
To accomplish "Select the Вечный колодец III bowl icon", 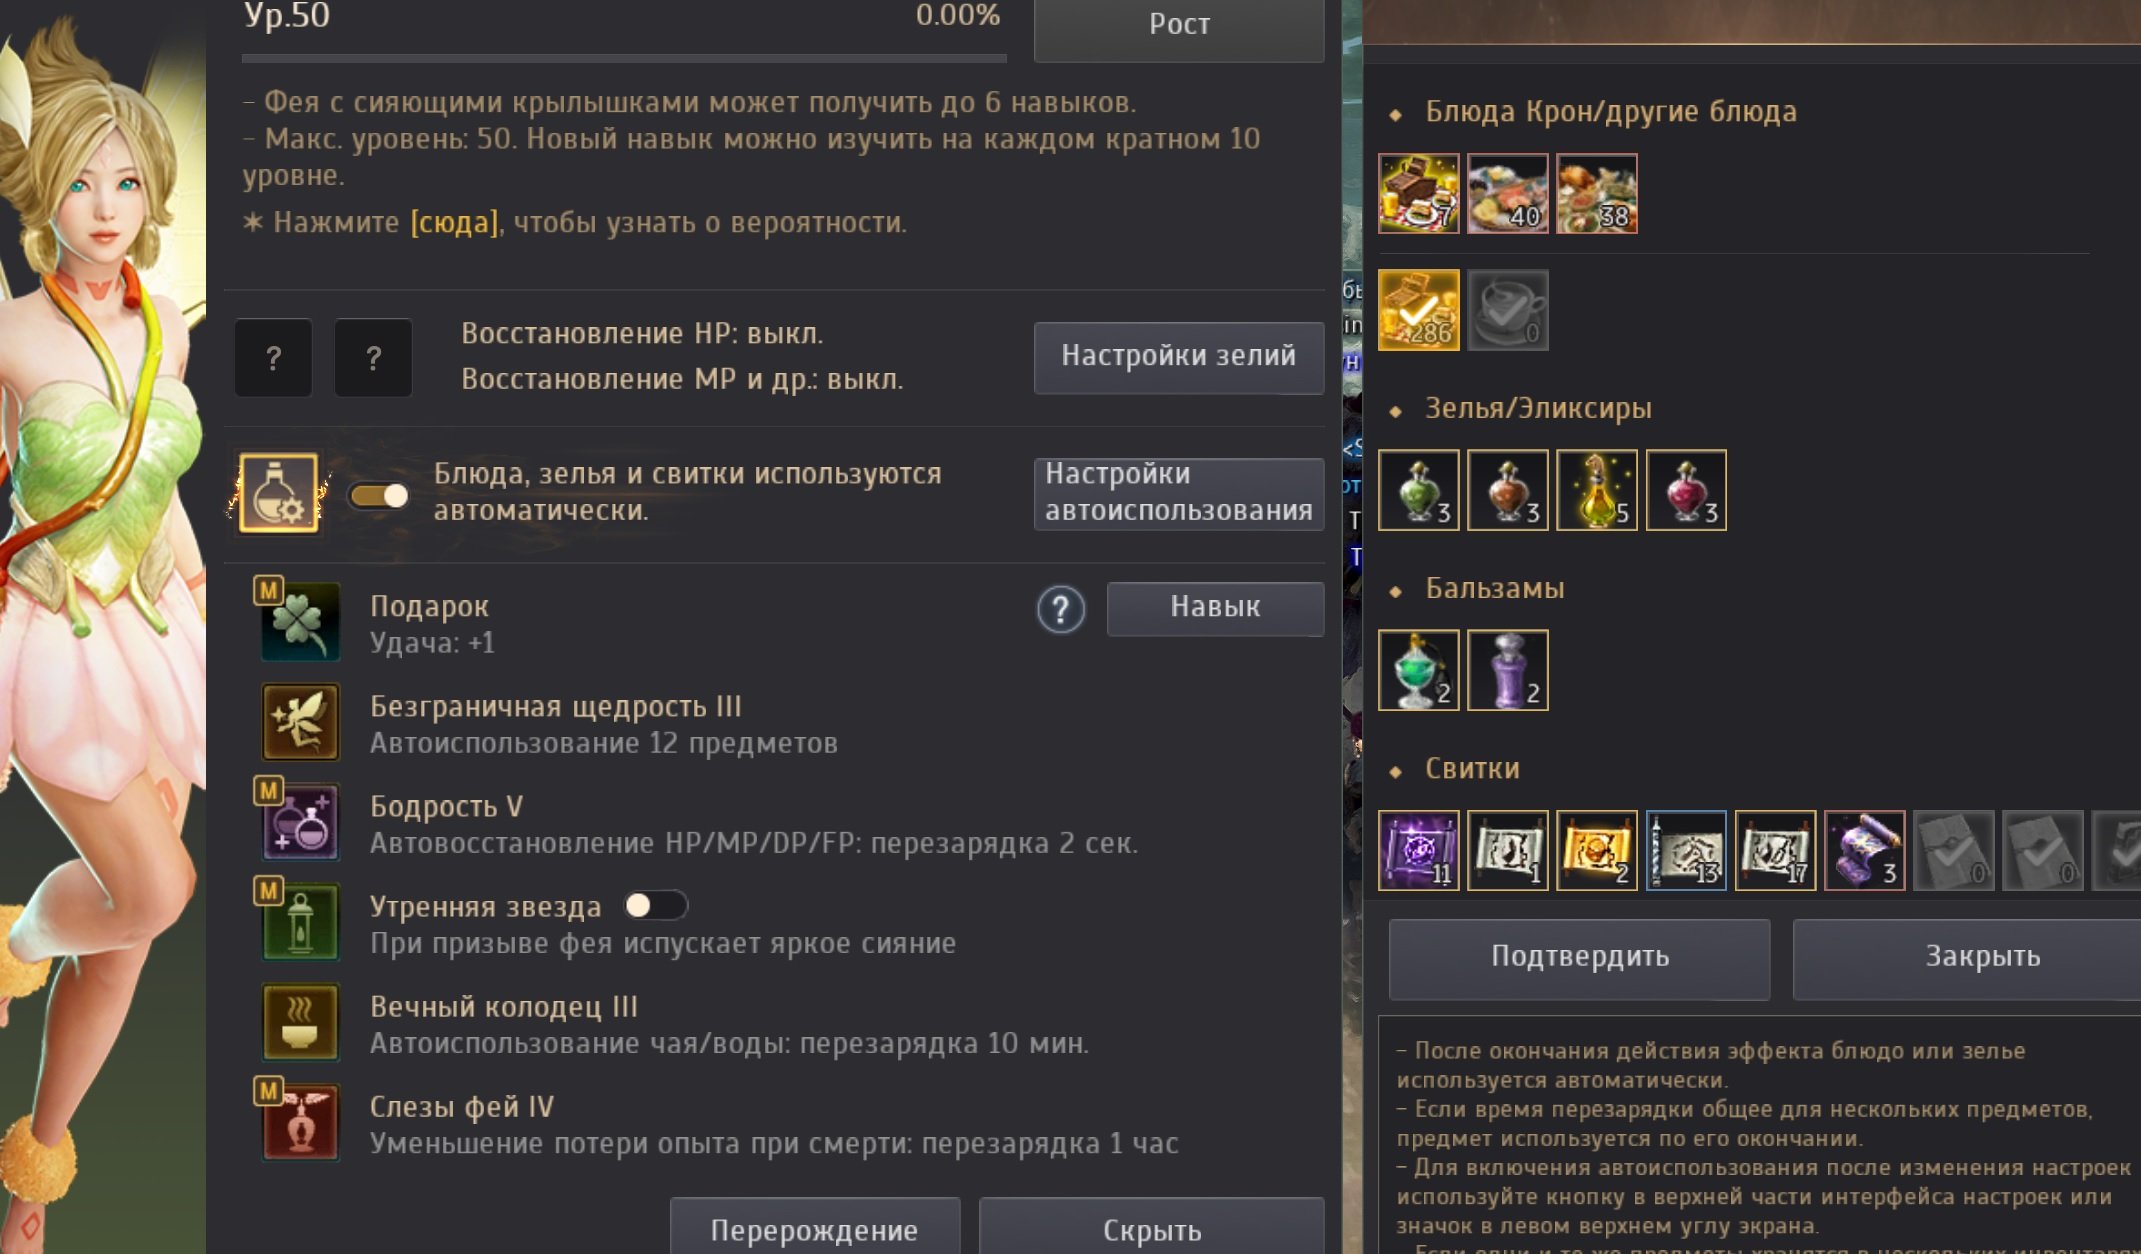I will (300, 1022).
